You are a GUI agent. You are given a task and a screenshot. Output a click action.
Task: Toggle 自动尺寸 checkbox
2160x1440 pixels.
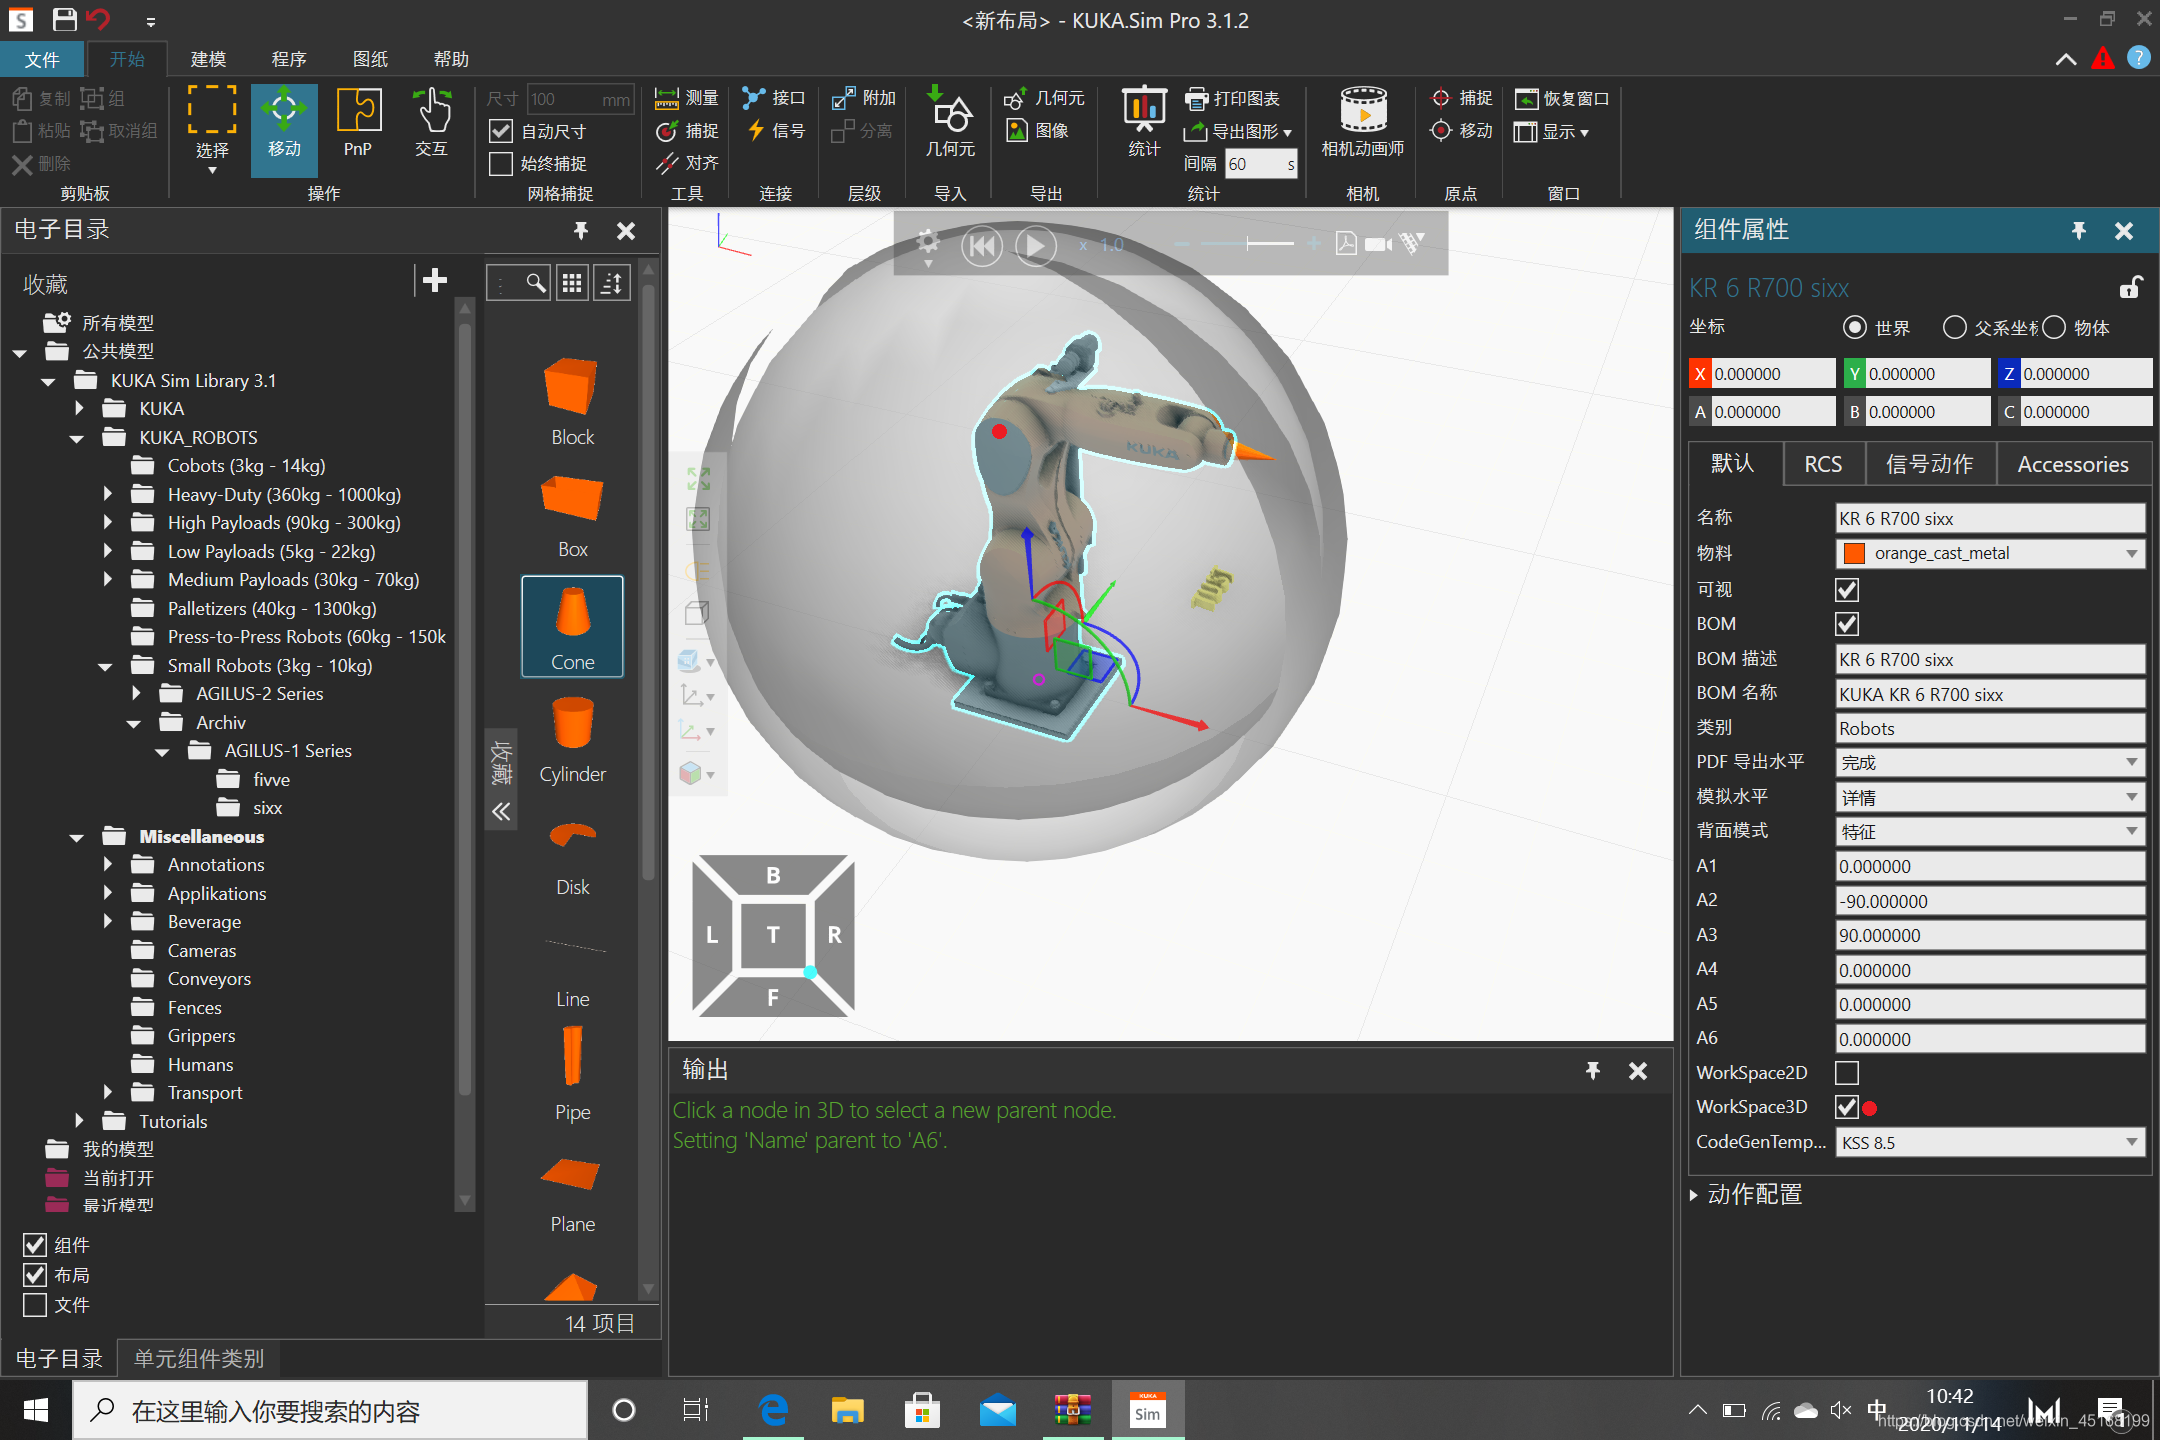coord(501,131)
